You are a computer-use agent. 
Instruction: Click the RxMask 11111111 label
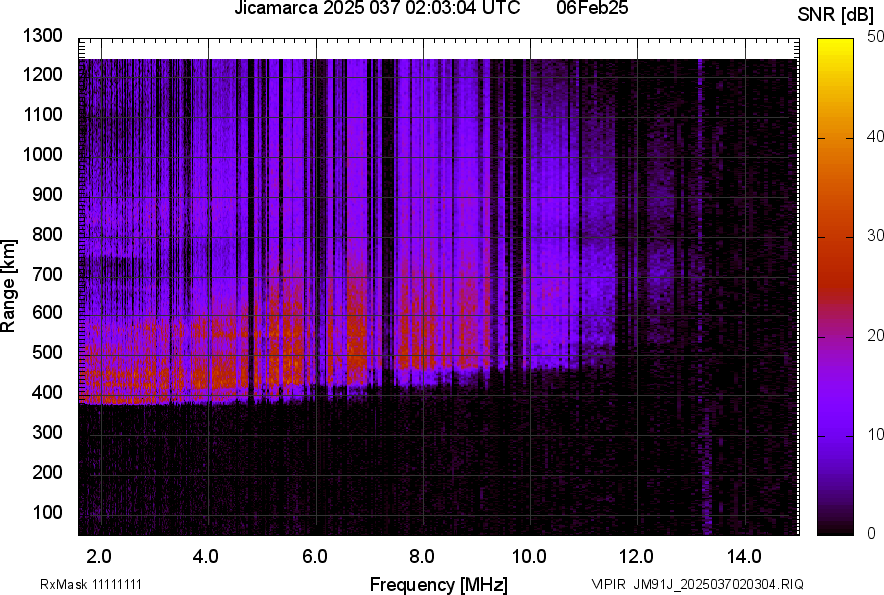click(76, 584)
